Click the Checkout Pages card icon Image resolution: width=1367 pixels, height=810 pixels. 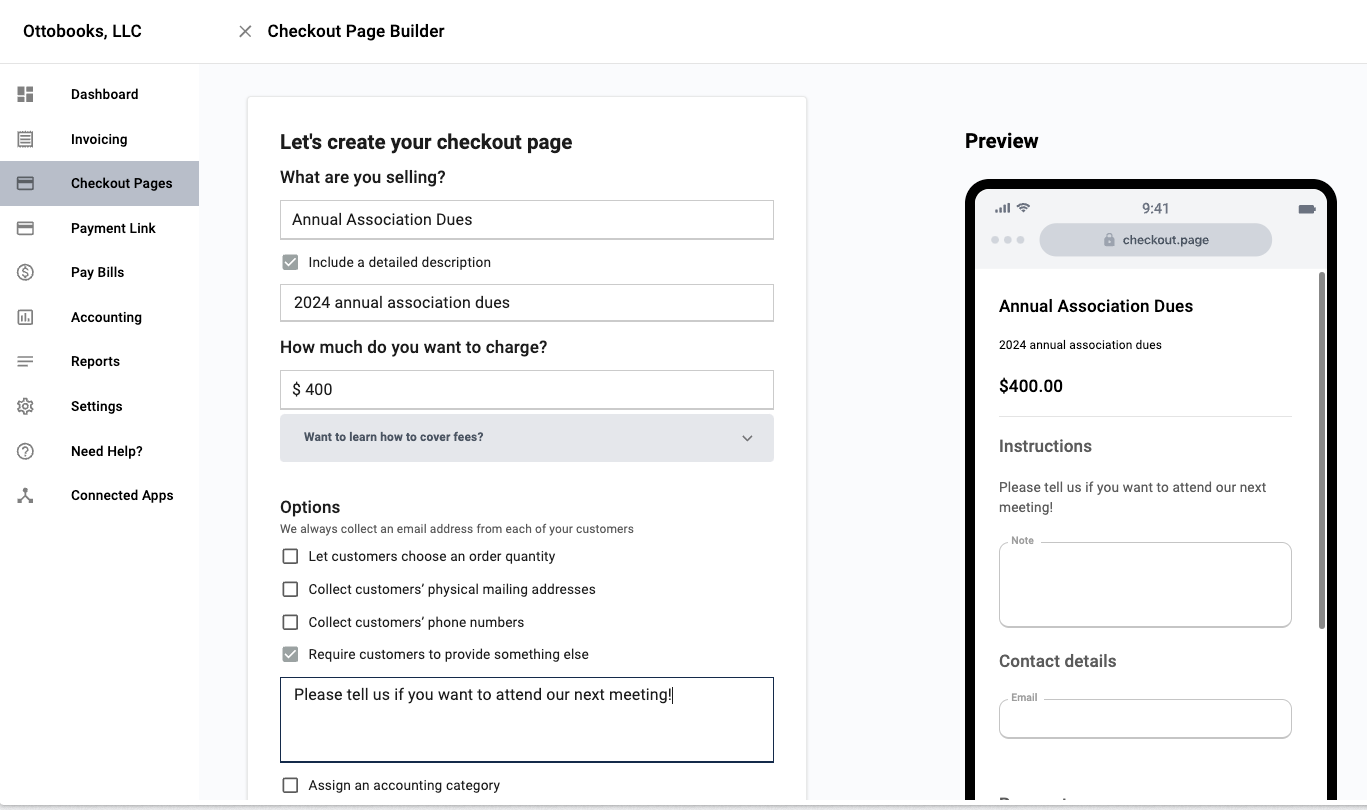[x=24, y=183]
